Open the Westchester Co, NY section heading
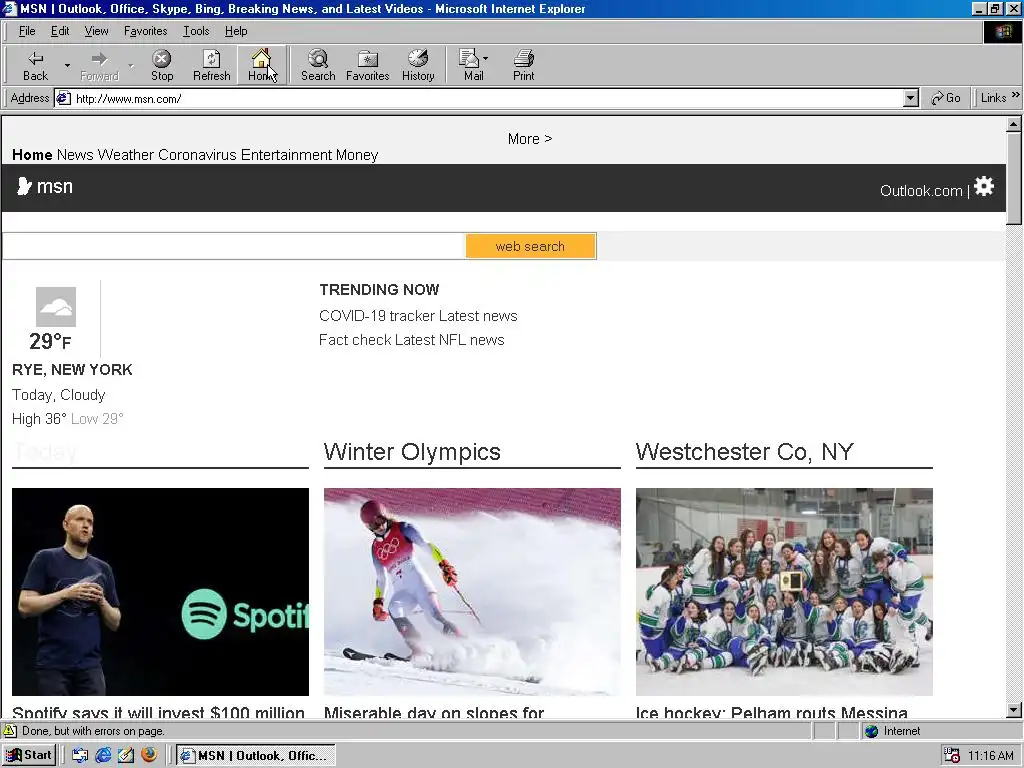This screenshot has width=1024, height=768. [744, 452]
